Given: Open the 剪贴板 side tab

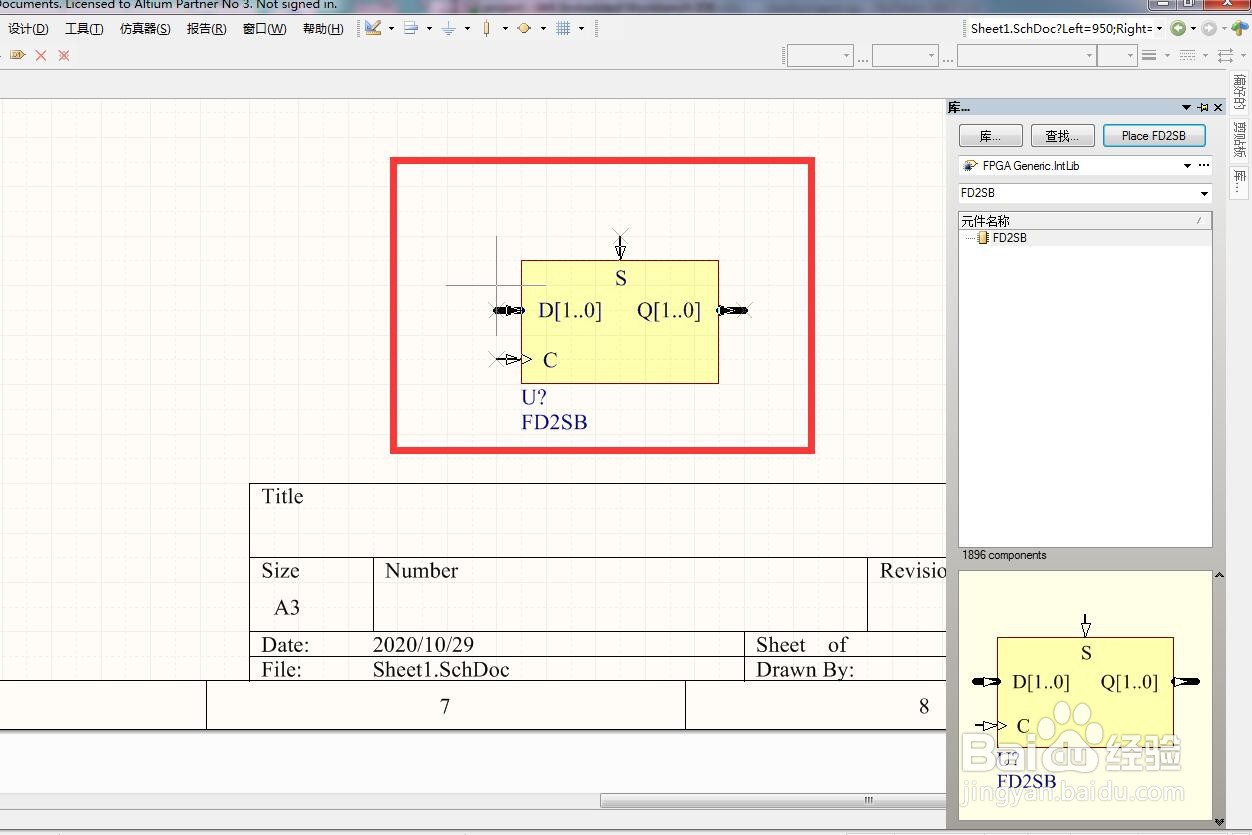Looking at the screenshot, I should 1240,139.
